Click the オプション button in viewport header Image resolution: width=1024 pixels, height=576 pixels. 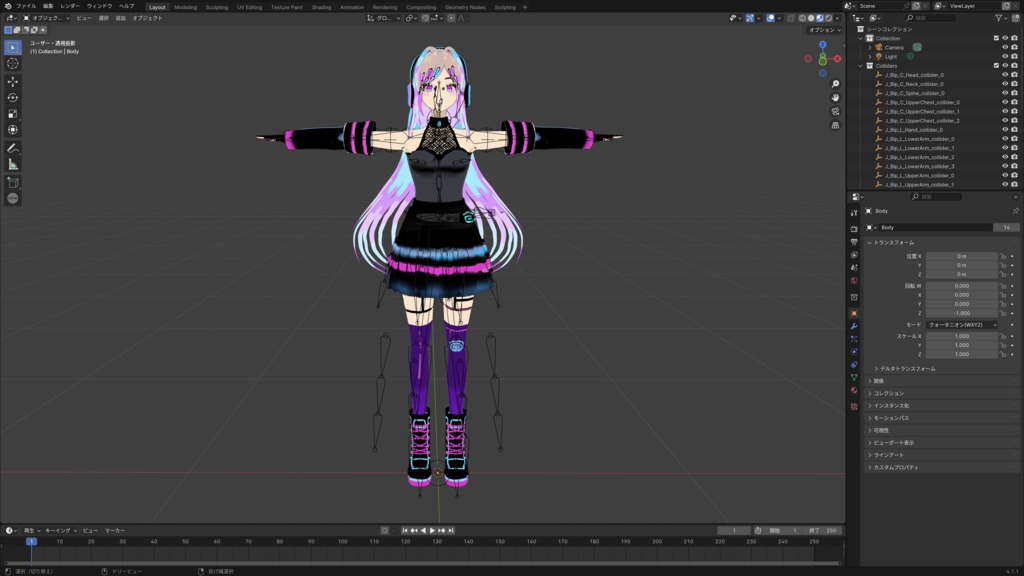tap(824, 30)
